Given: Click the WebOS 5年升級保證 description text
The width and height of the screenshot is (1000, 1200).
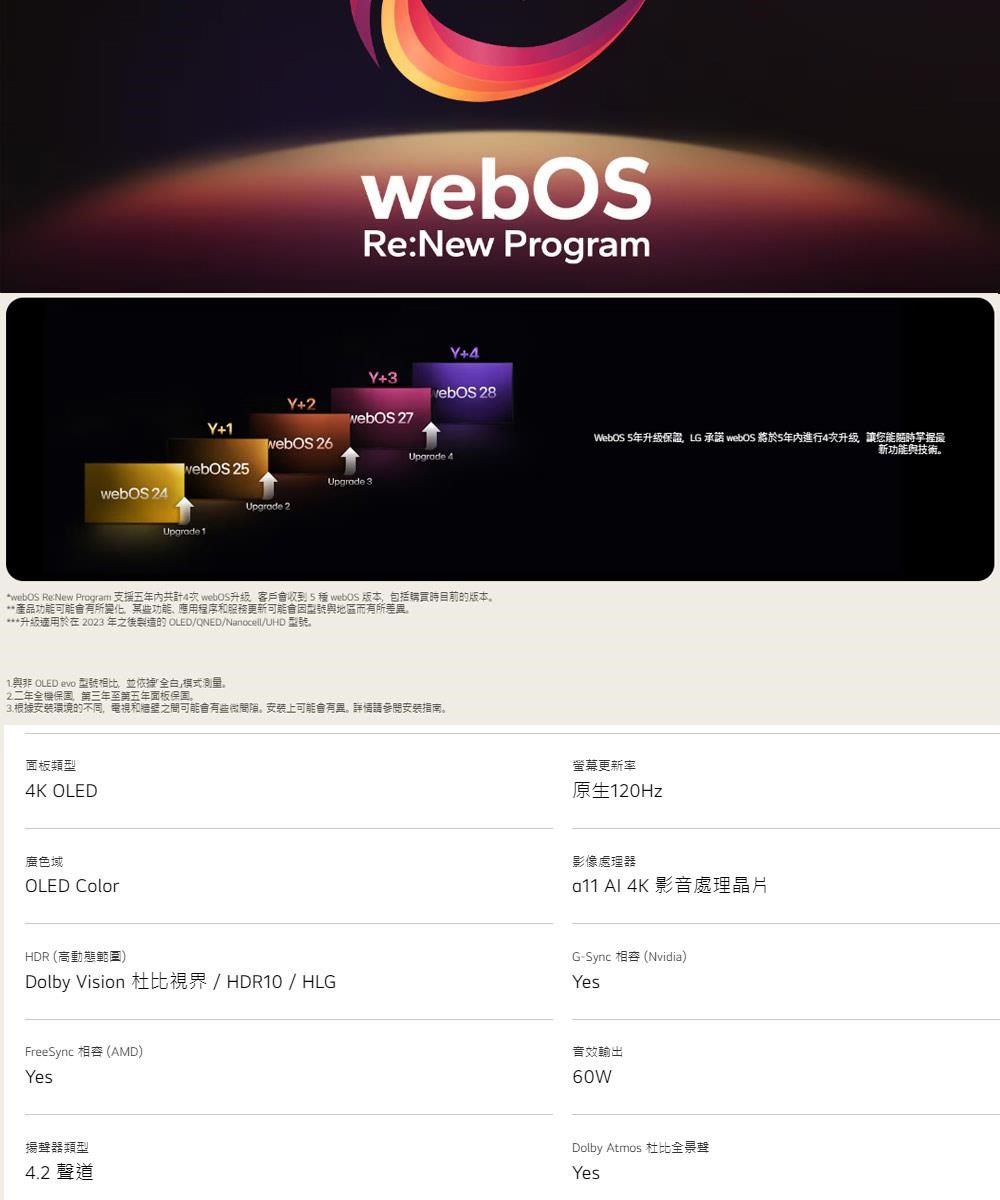Looking at the screenshot, I should (768, 444).
